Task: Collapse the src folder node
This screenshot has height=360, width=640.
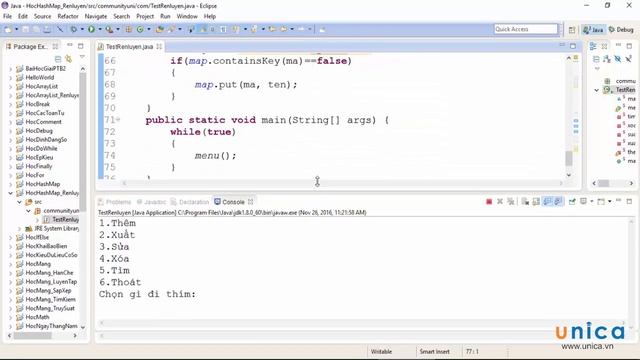Action: [19, 202]
